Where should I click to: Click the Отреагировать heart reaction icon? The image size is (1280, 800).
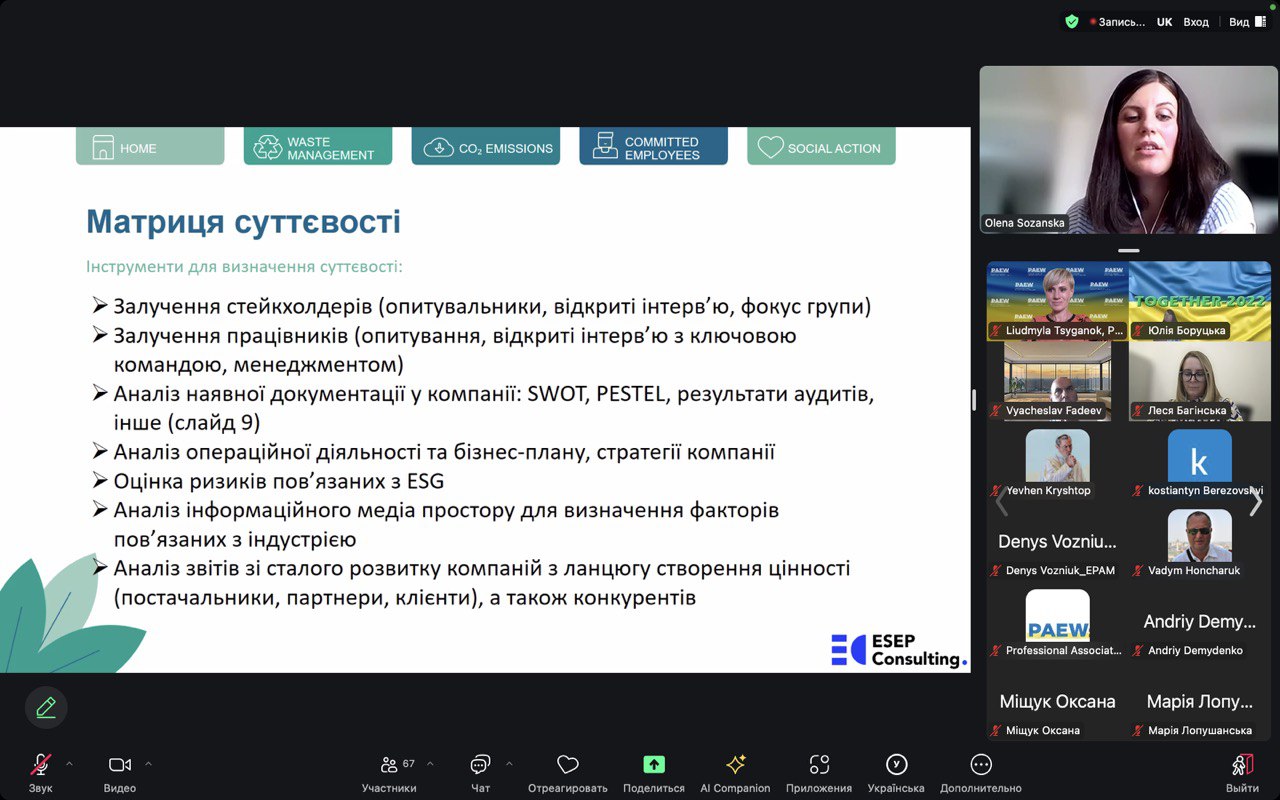point(567,765)
